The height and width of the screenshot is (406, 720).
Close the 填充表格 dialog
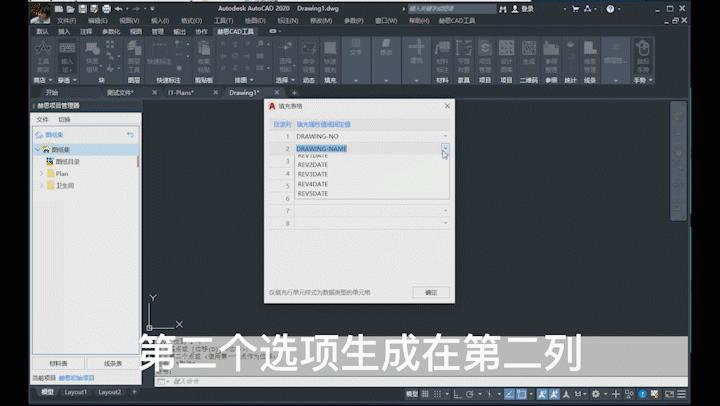coord(447,106)
